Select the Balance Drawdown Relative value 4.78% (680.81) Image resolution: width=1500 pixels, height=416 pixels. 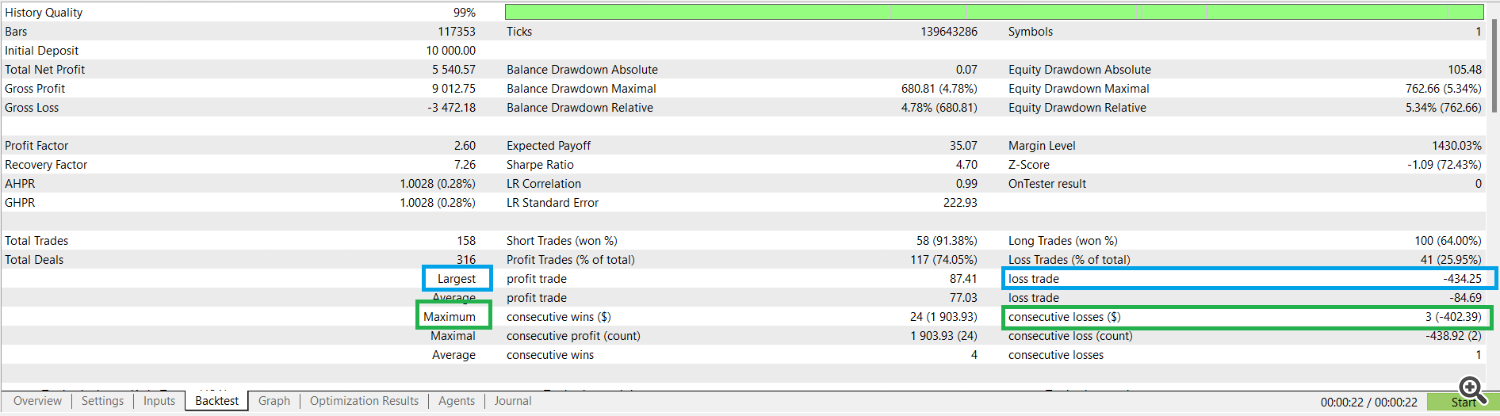pyautogui.click(x=939, y=108)
